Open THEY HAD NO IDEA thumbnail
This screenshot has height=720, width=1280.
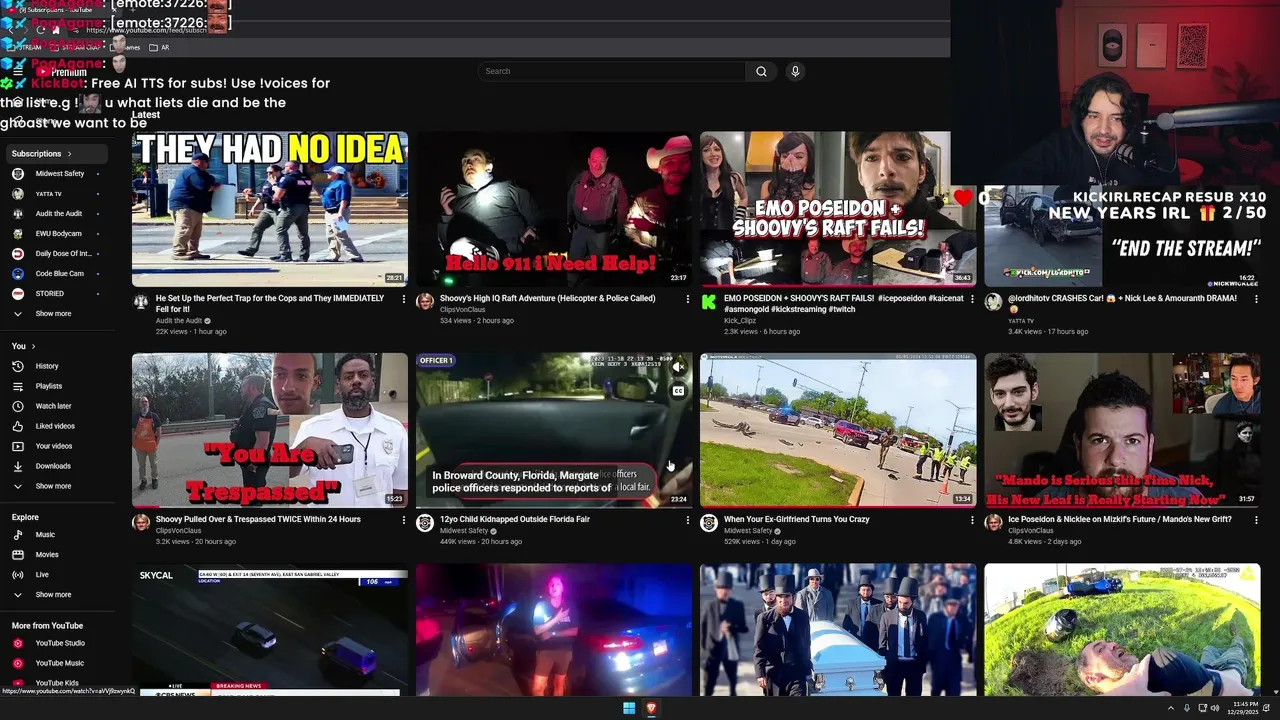tap(270, 209)
